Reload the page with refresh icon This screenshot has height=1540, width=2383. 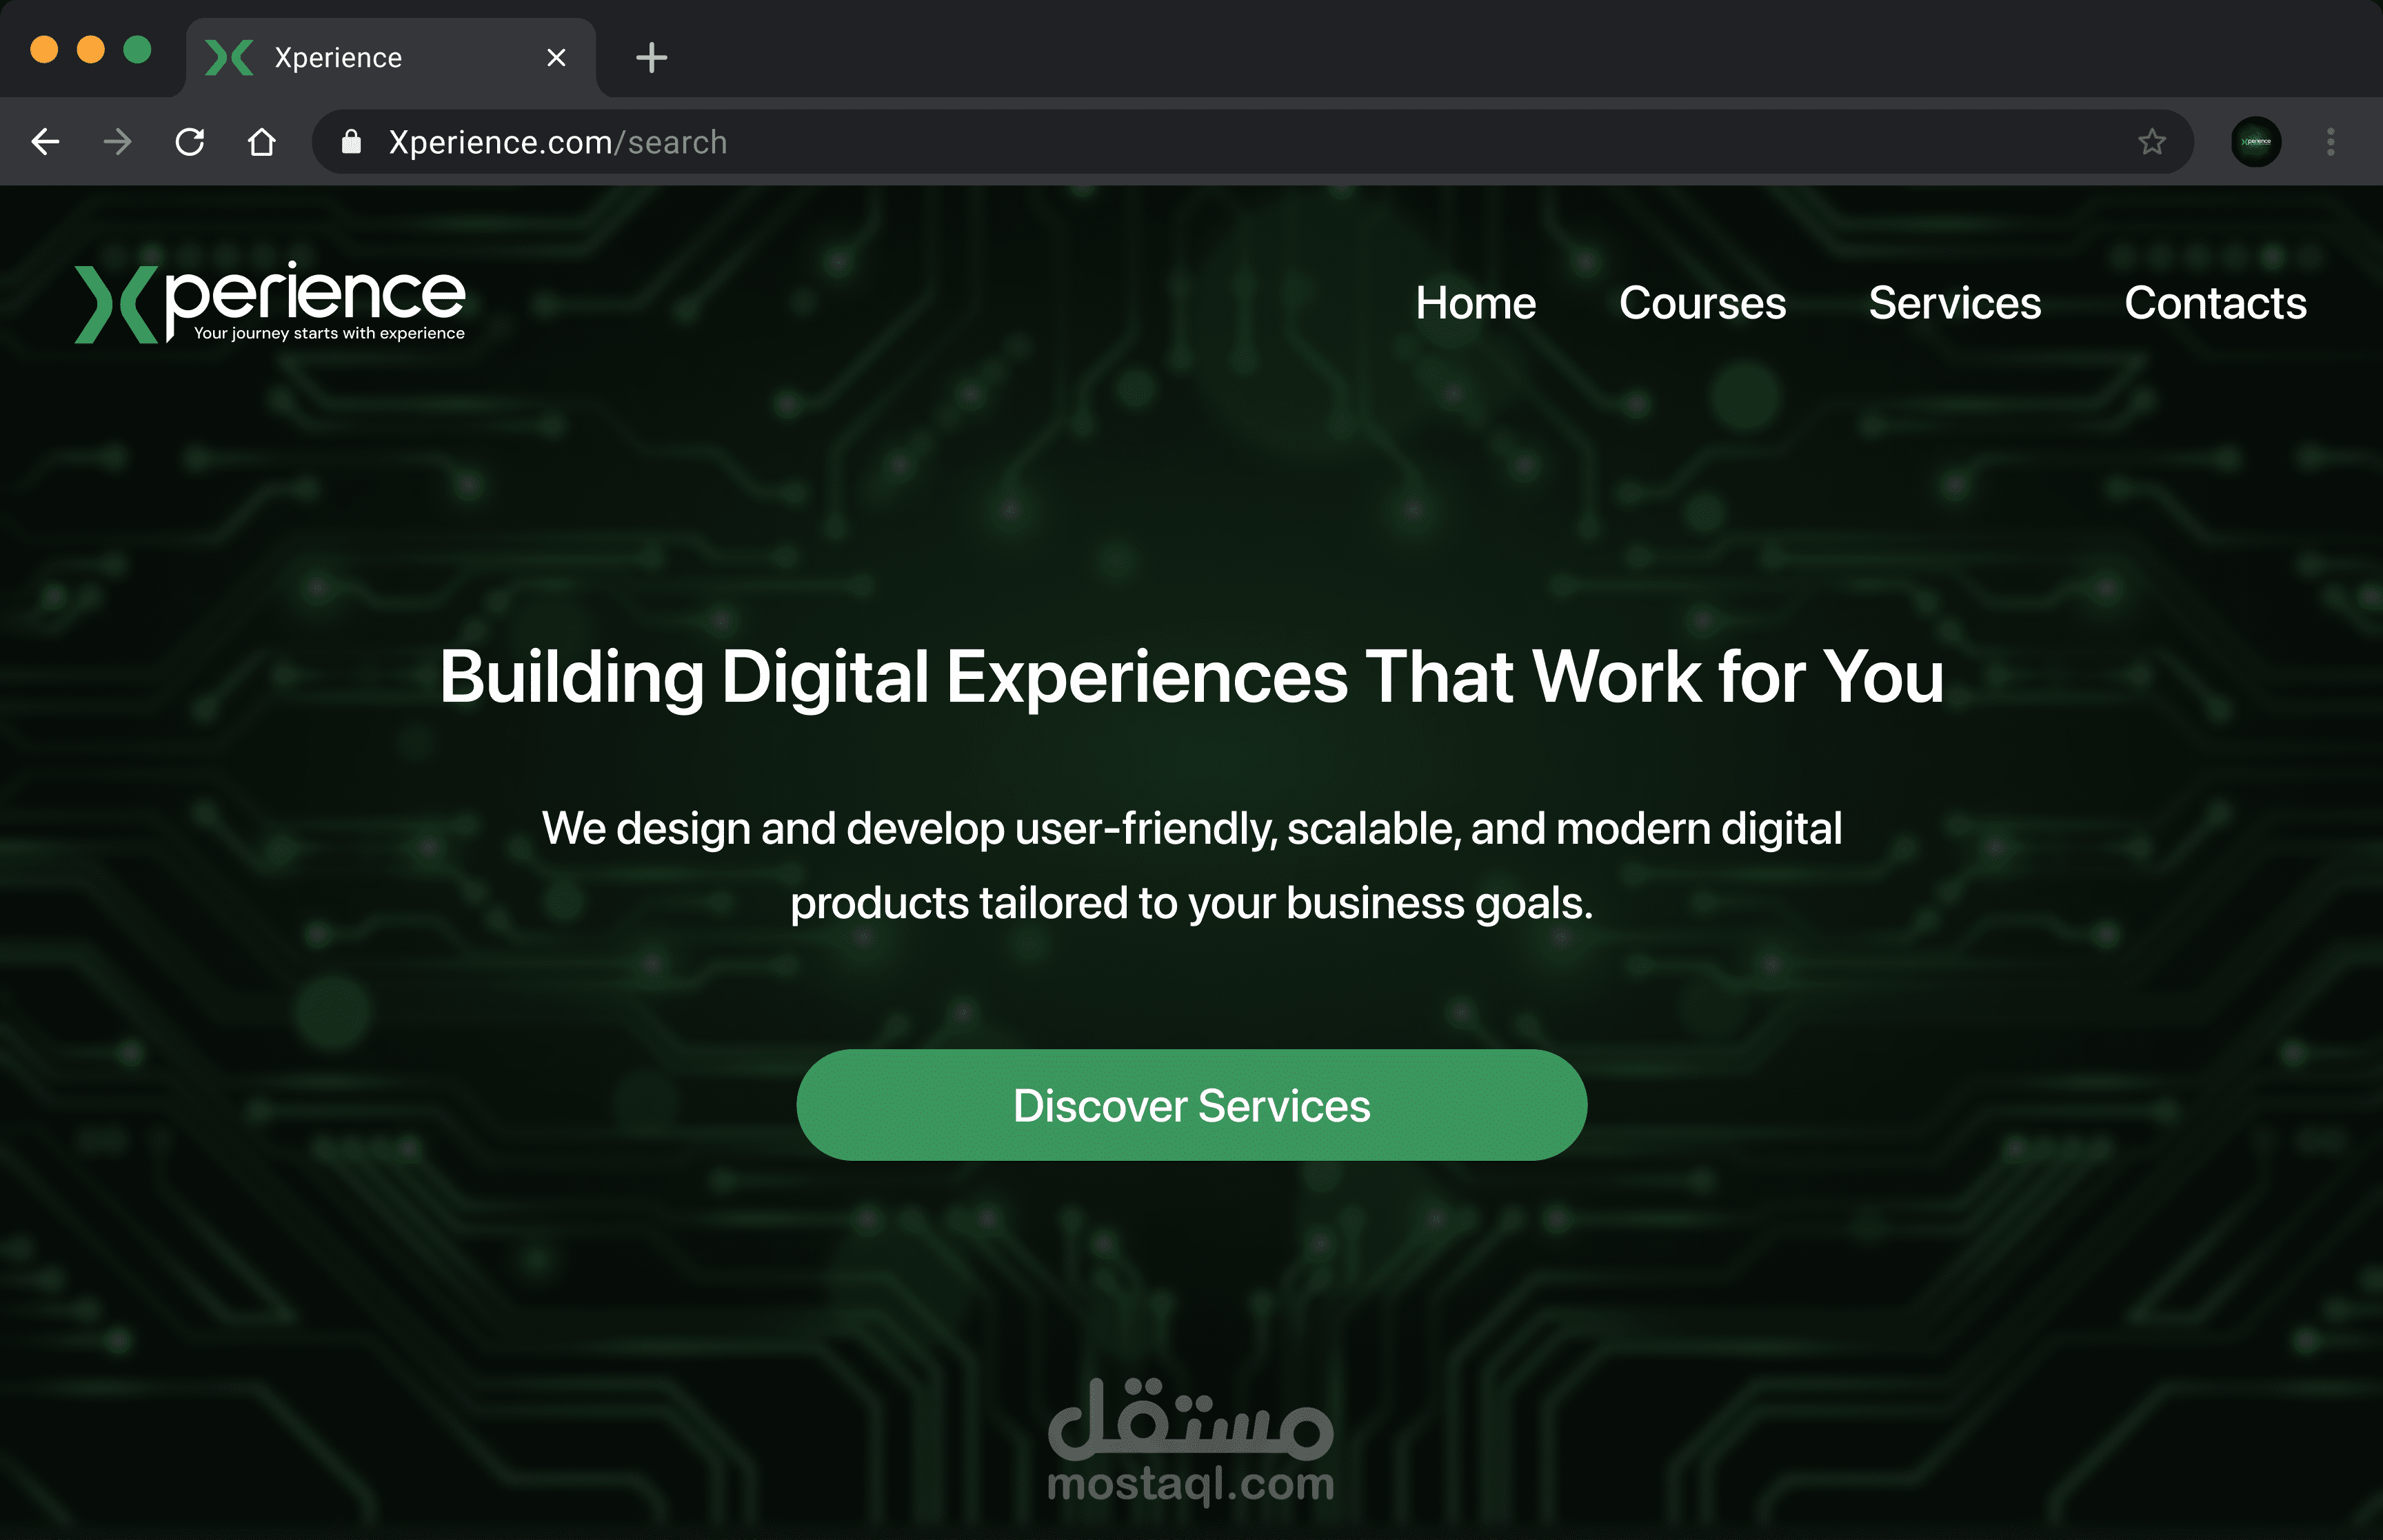190,142
